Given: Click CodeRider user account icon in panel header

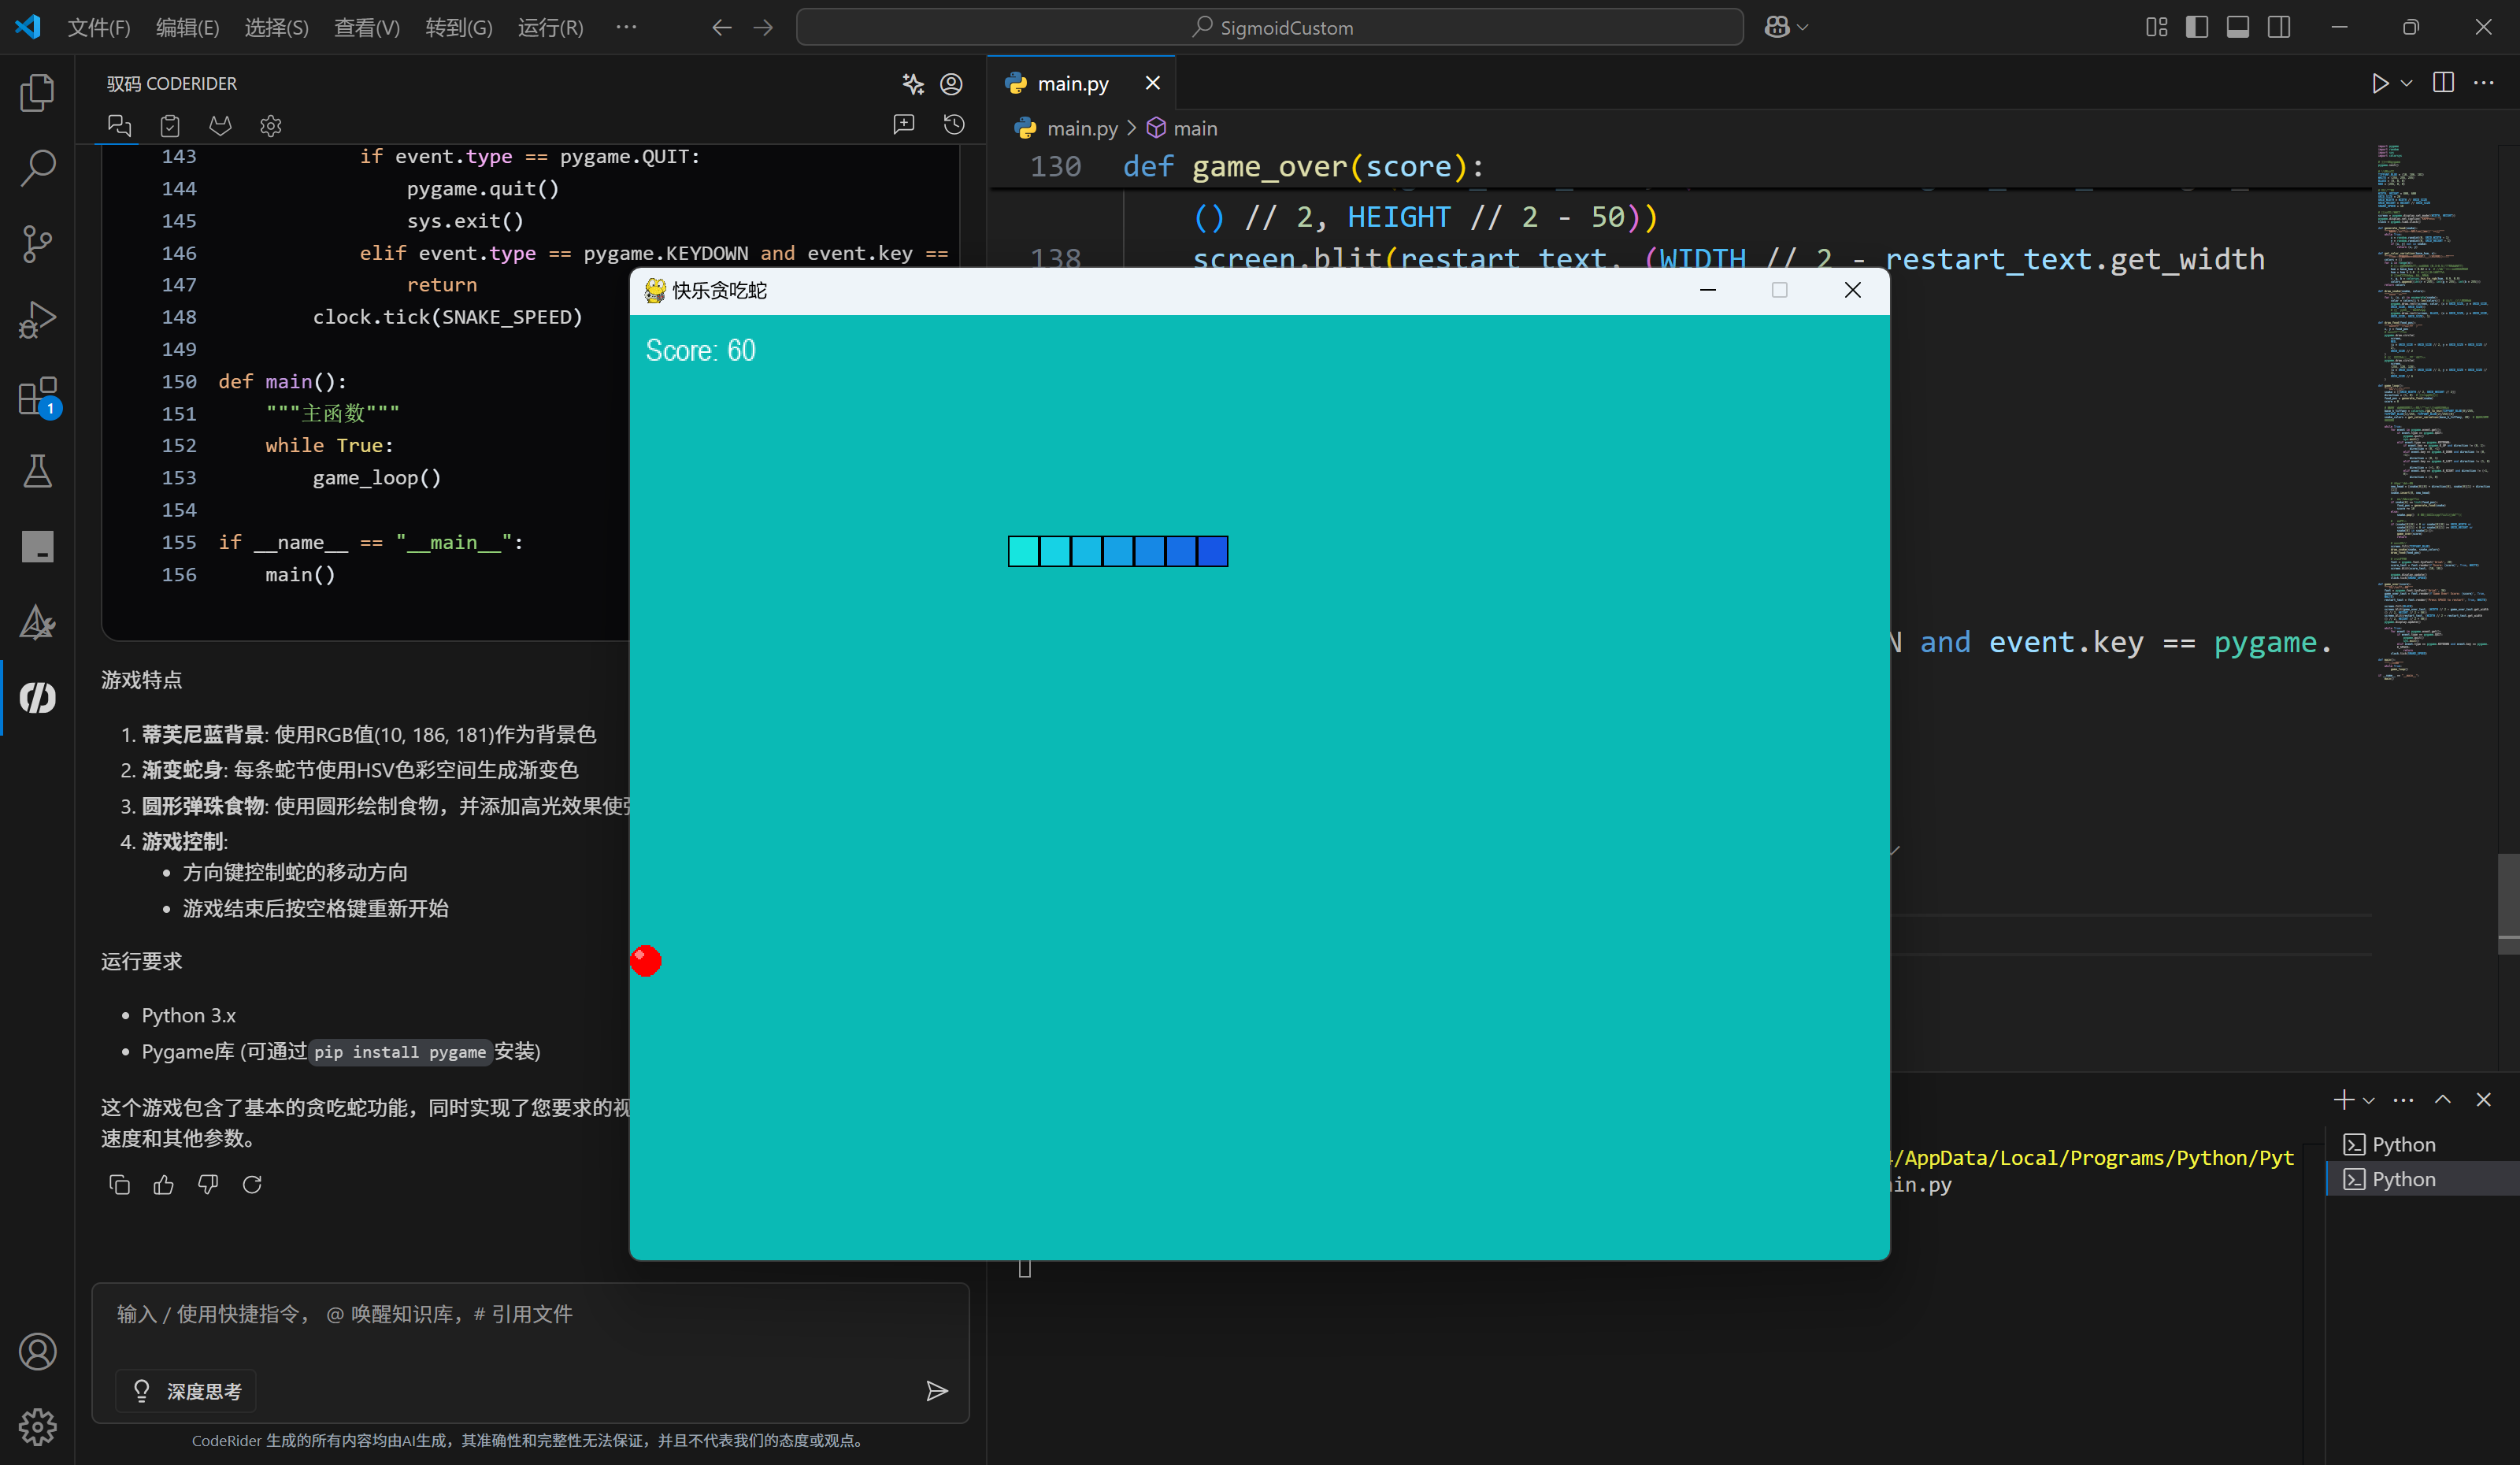Looking at the screenshot, I should 951,84.
